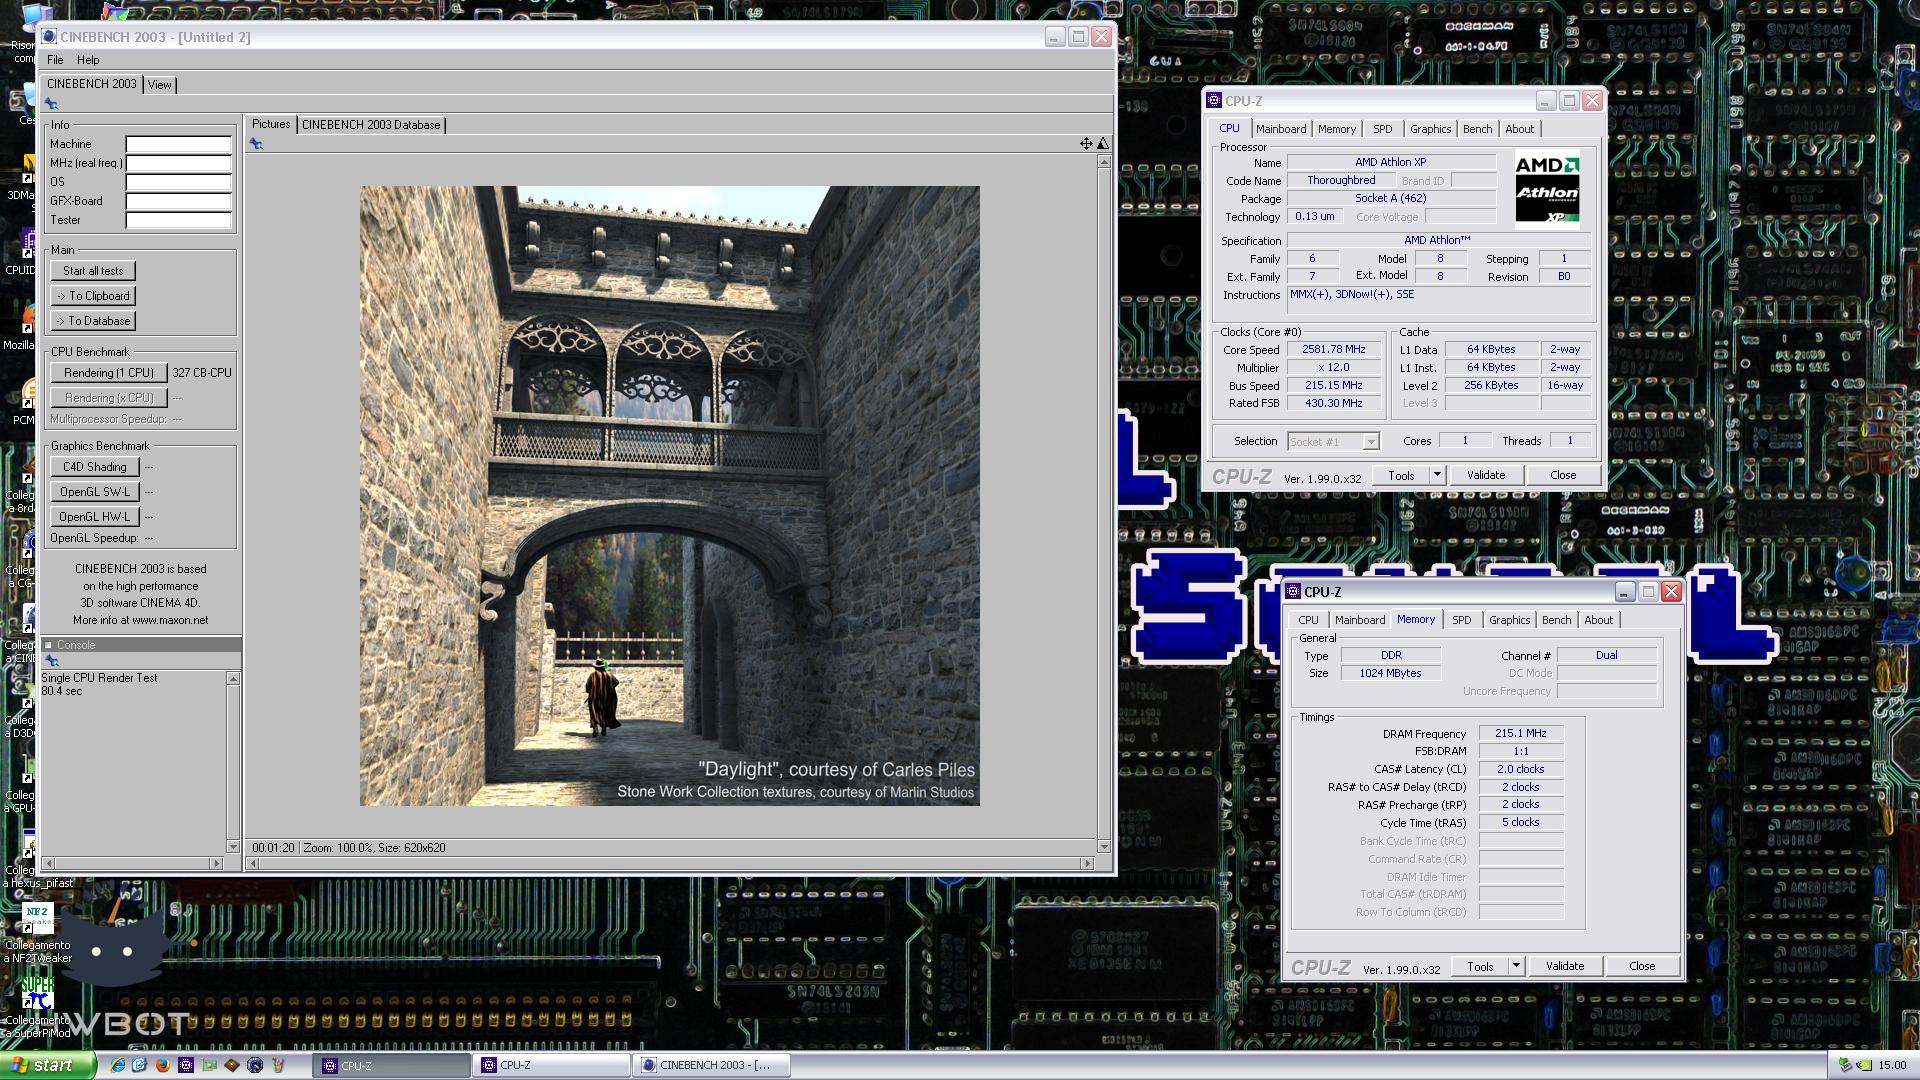Click the round dark-blue quick launch icon
The image size is (1920, 1080).
[255, 1065]
